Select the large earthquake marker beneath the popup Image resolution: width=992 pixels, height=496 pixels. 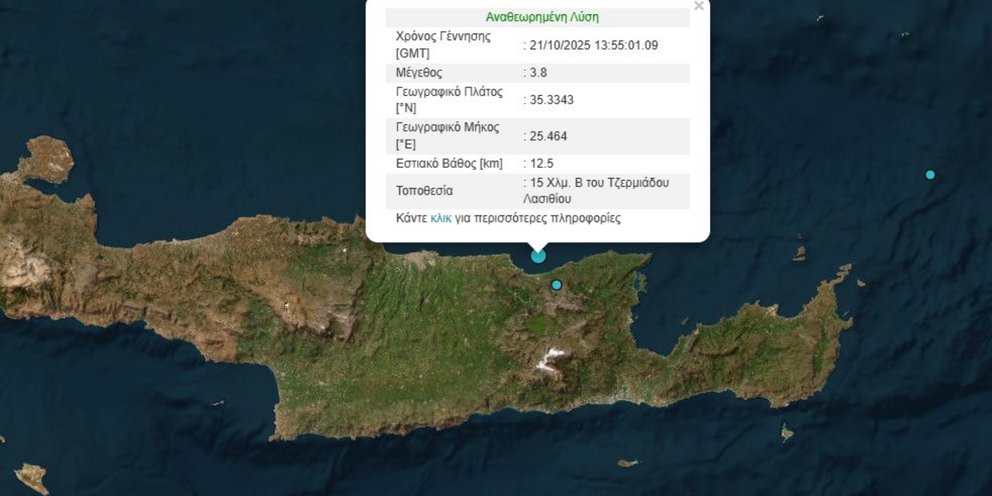click(x=538, y=255)
